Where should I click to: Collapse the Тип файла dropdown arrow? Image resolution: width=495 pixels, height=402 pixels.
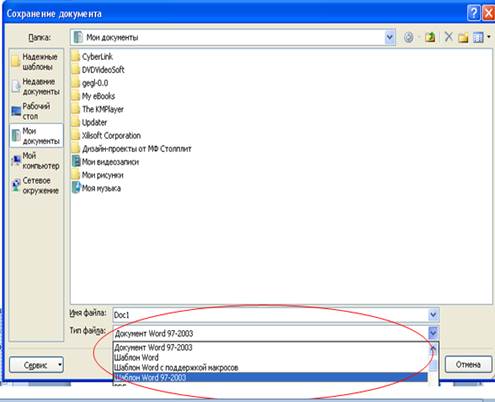click(433, 333)
